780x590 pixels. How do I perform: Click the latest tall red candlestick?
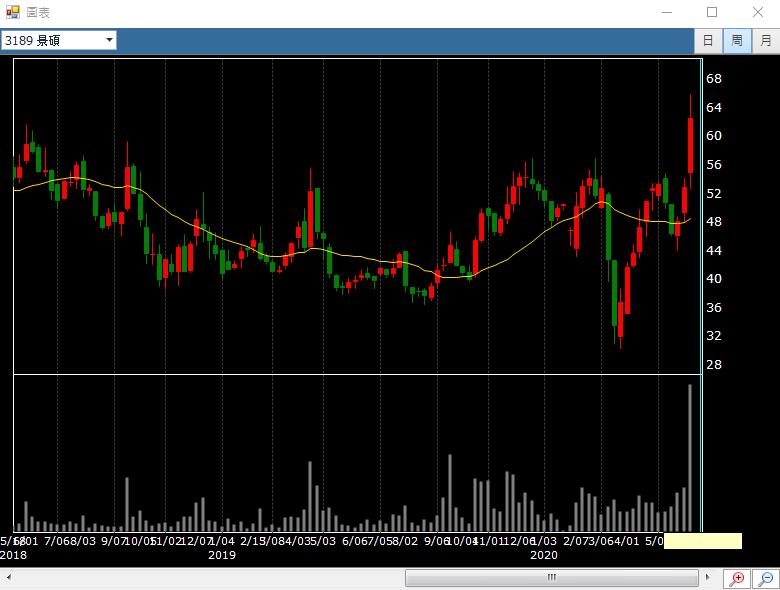(690, 145)
